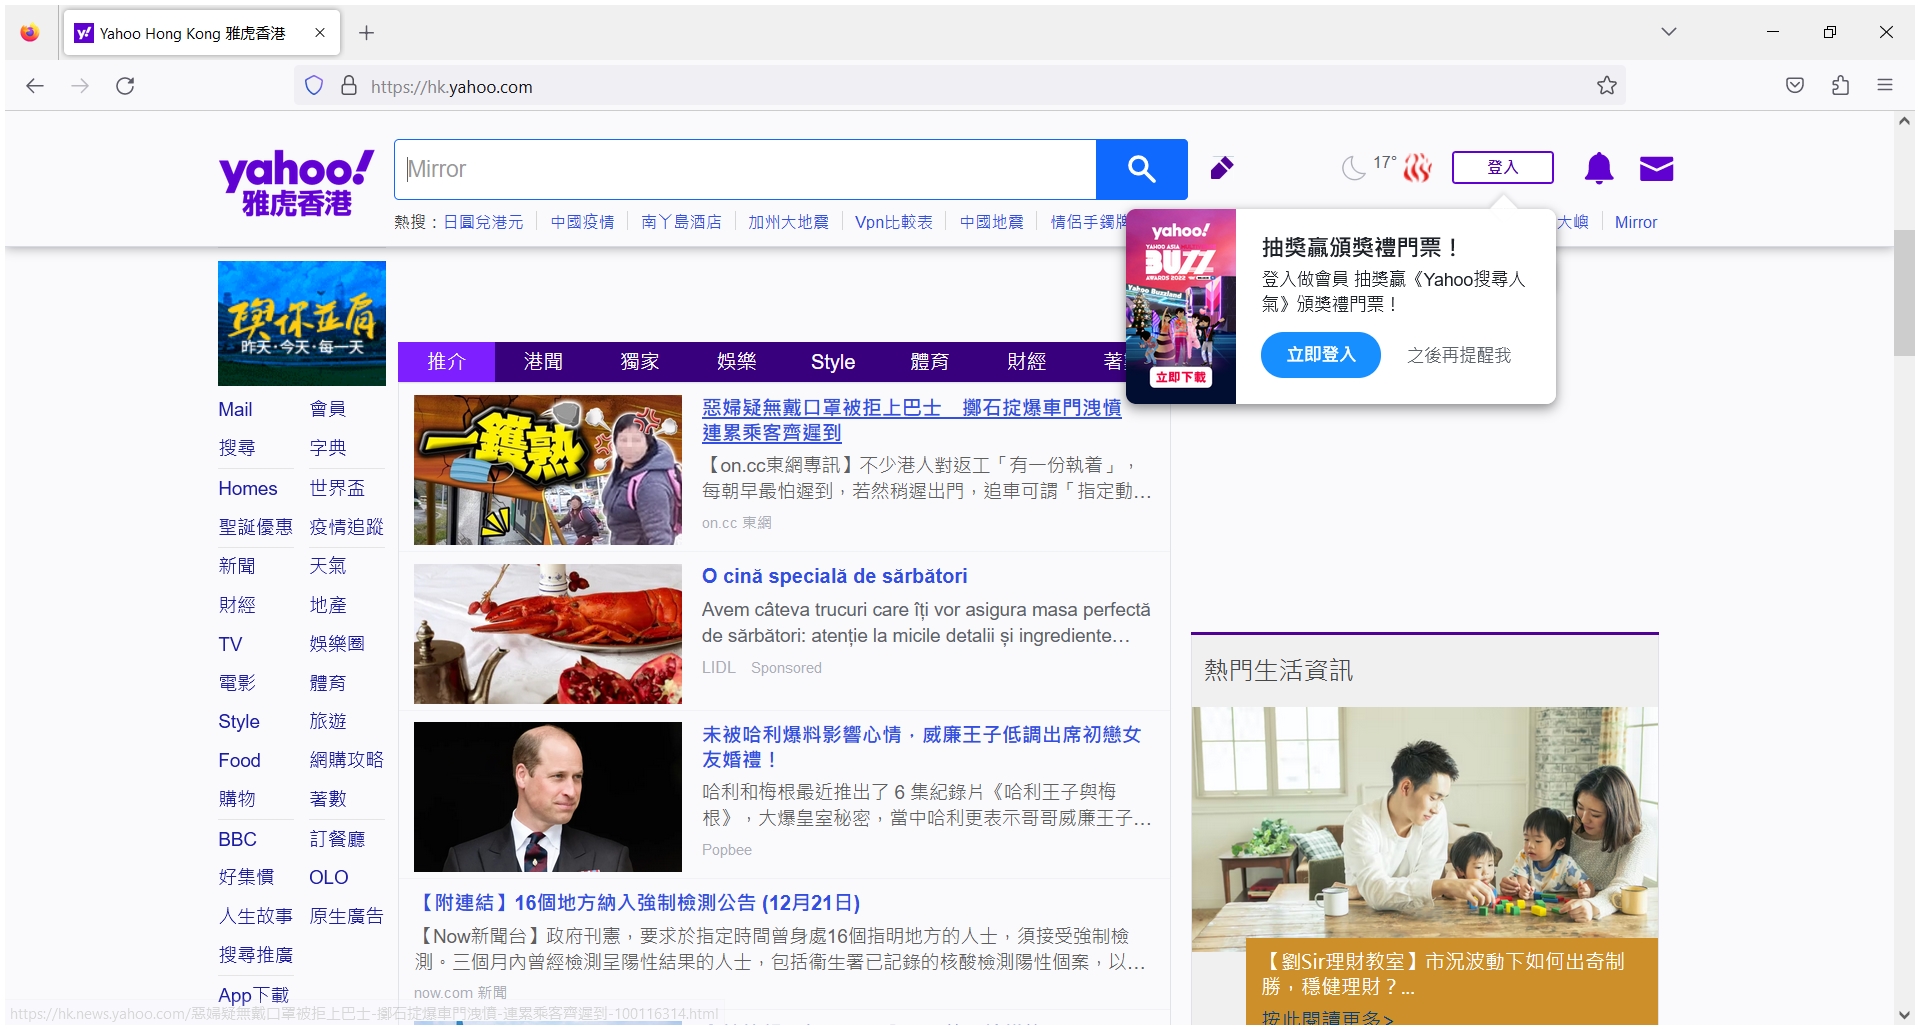Image resolution: width=1919 pixels, height=1029 pixels.
Task: Click the 中國疫情 hot search link
Action: pos(583,222)
